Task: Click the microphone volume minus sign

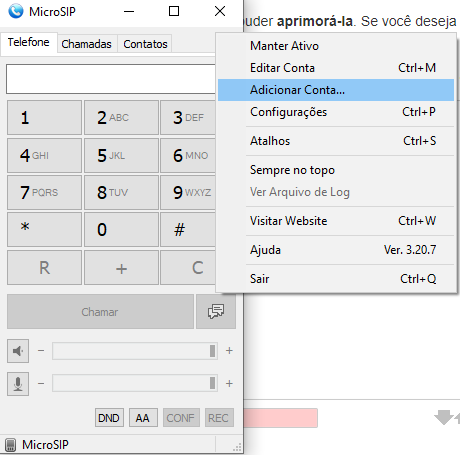Action: point(41,383)
